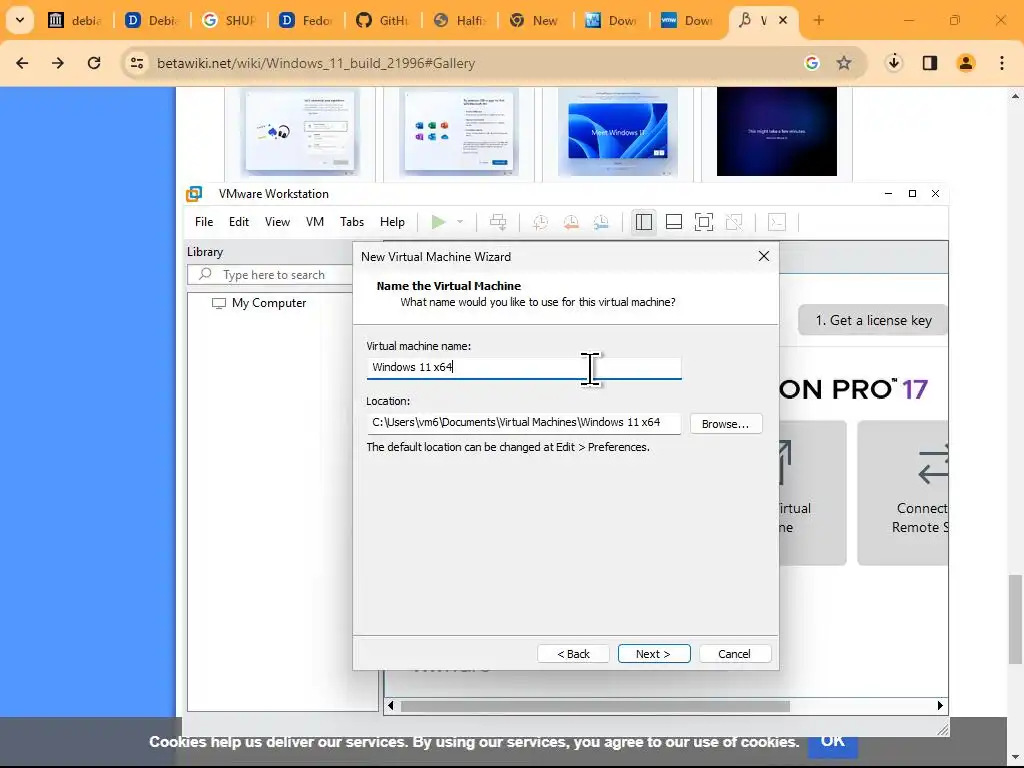
Task: Click OK on the cookies banner
Action: 833,741
